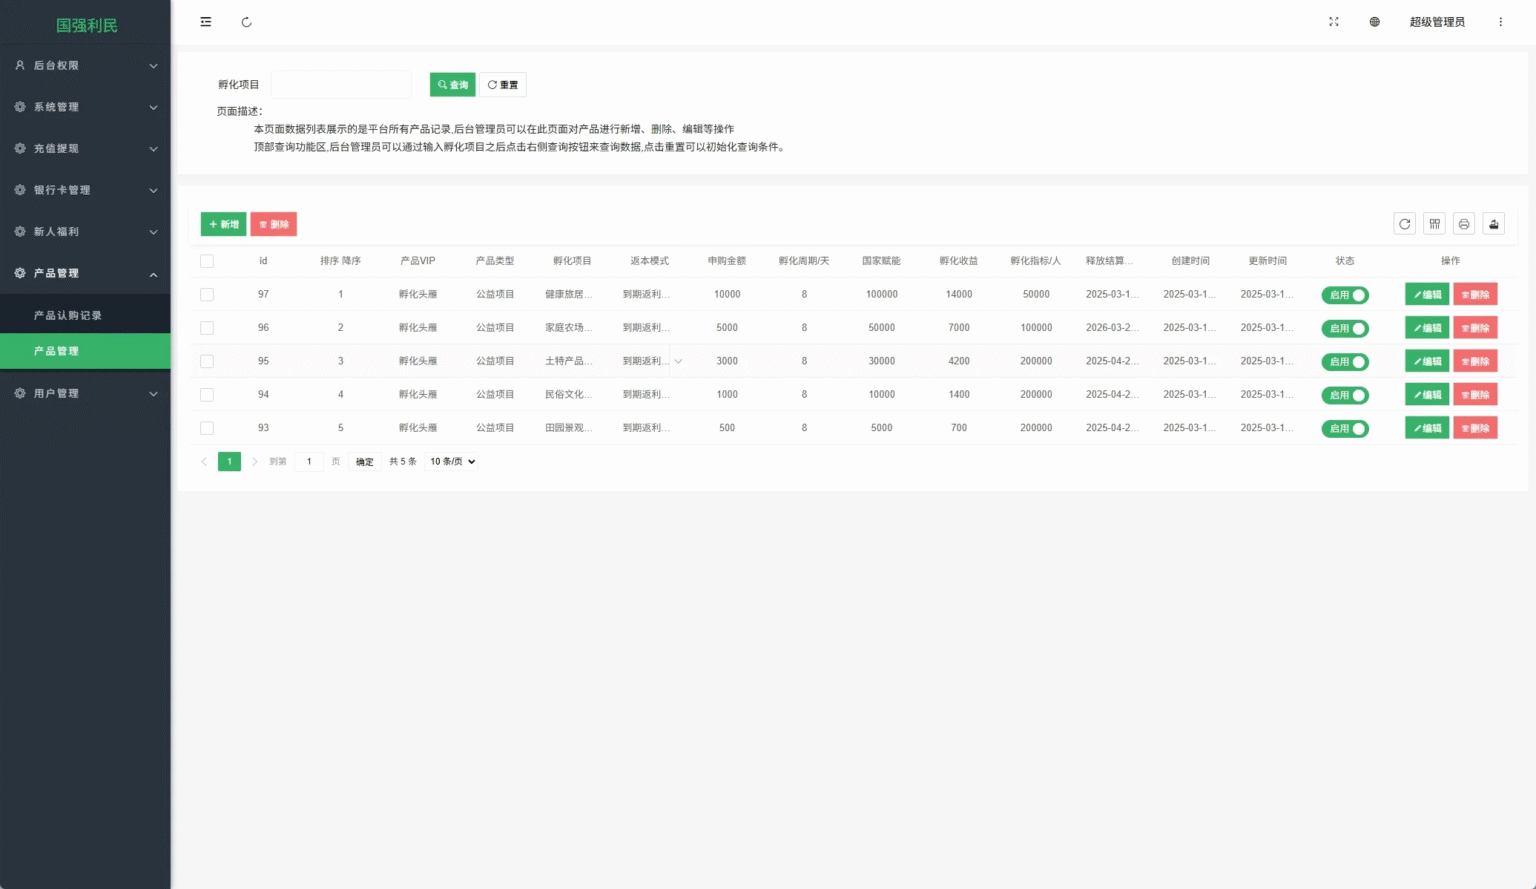Expand the 用户管理 sidebar section

85,394
